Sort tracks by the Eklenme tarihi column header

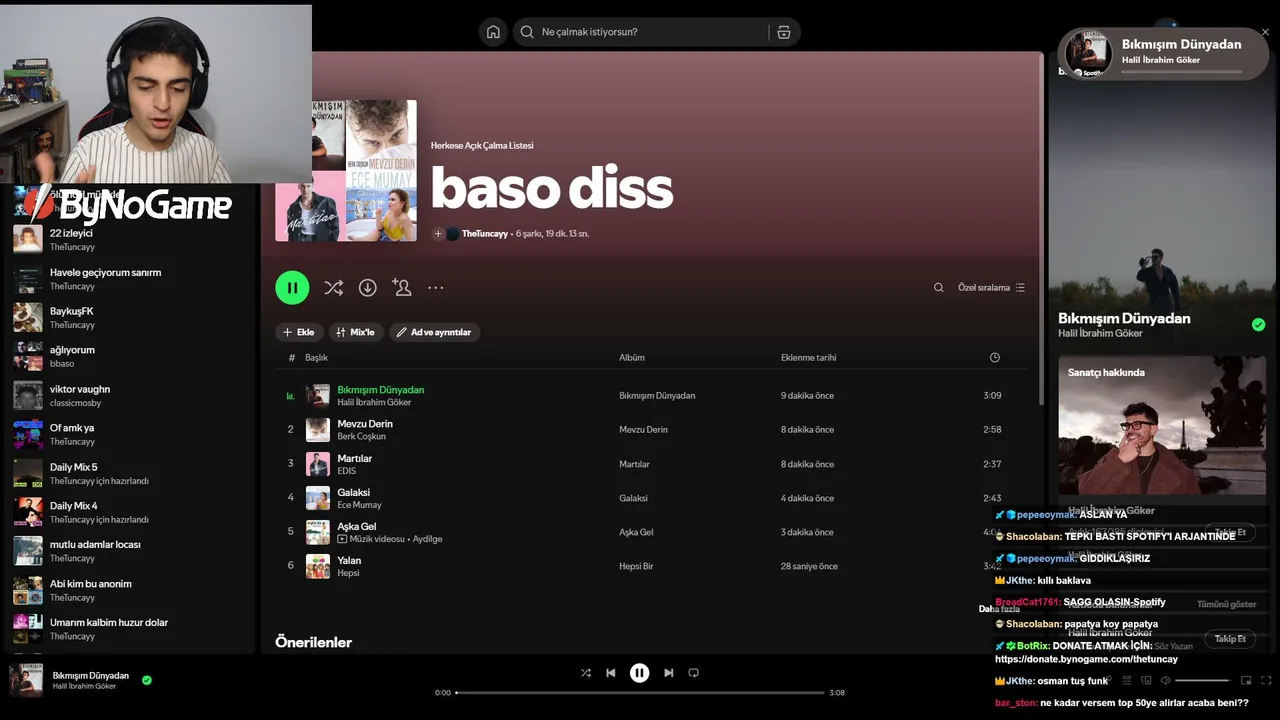pos(809,358)
